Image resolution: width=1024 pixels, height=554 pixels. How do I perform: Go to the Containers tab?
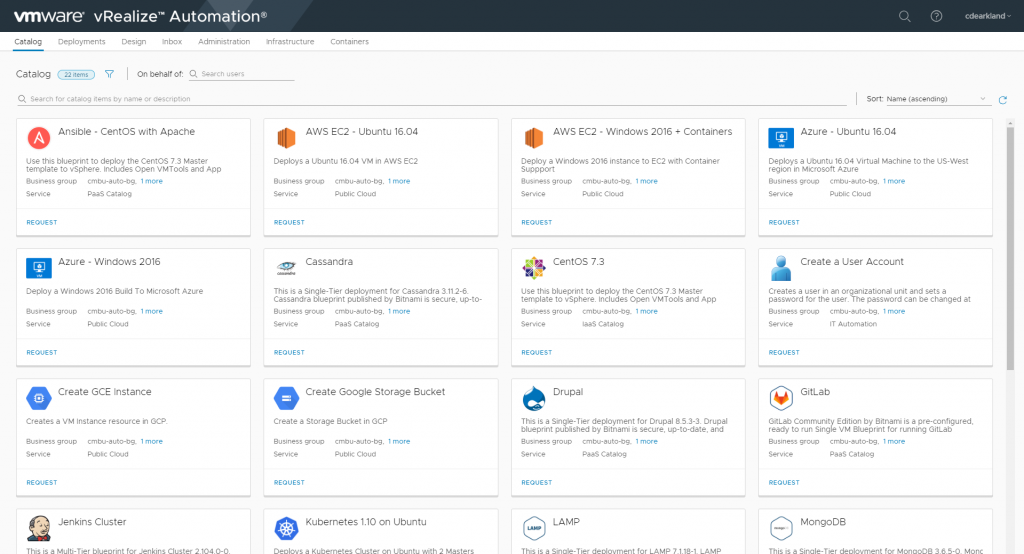349,42
